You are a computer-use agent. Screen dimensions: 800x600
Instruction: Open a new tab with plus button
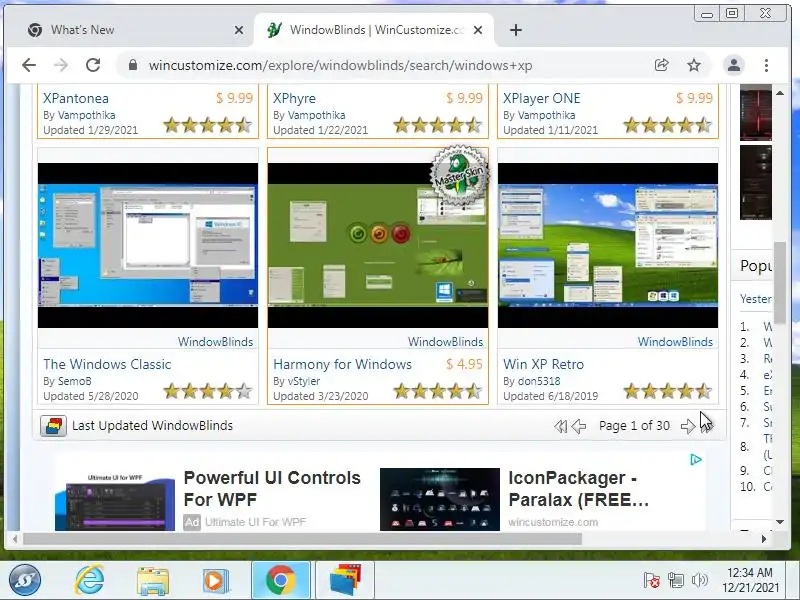pyautogui.click(x=516, y=30)
